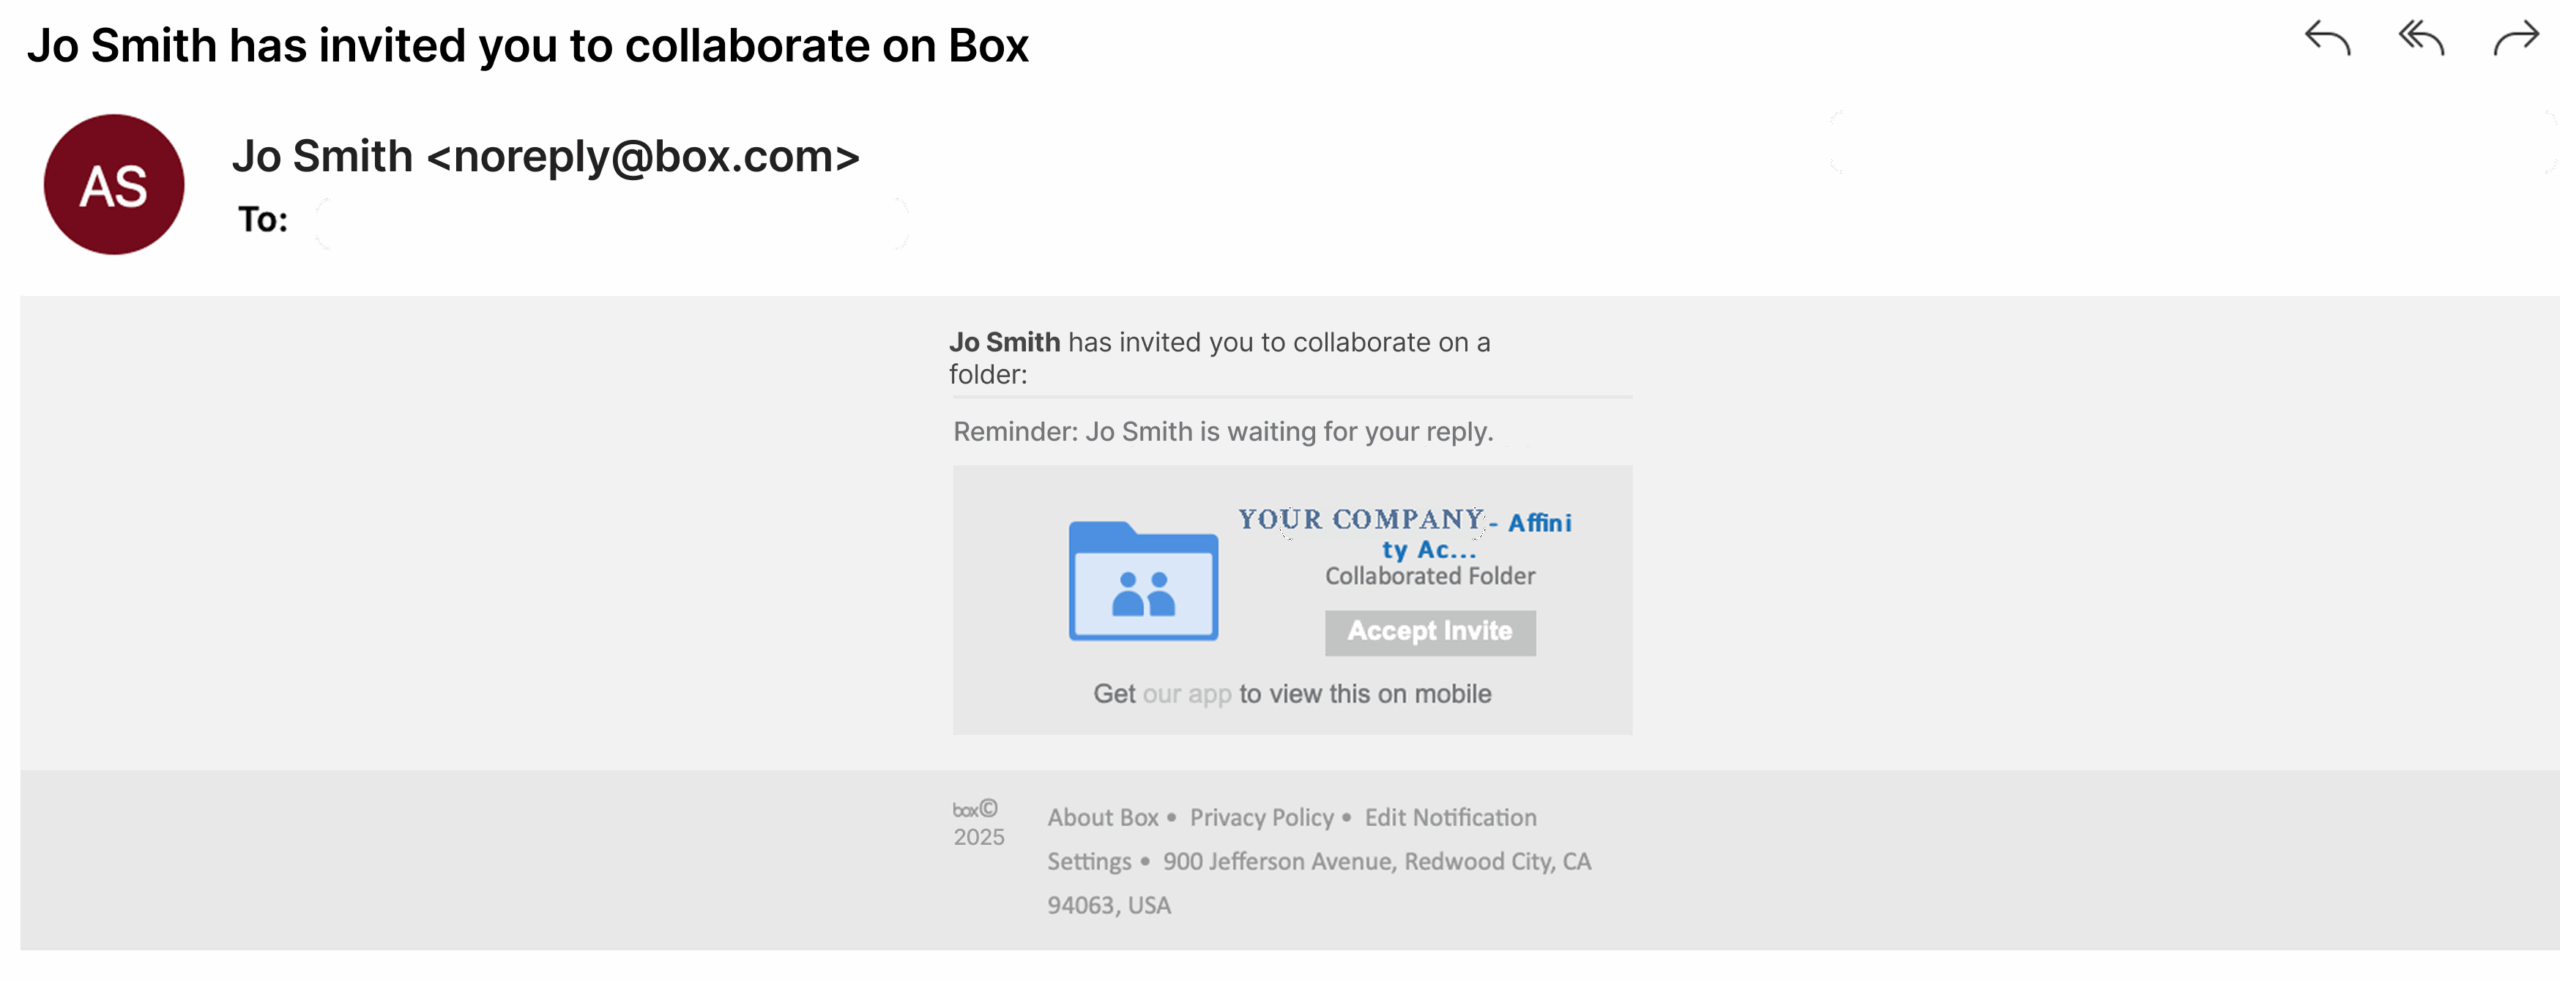Open the Privacy Policy link
This screenshot has width=2560, height=981.
pos(1262,818)
